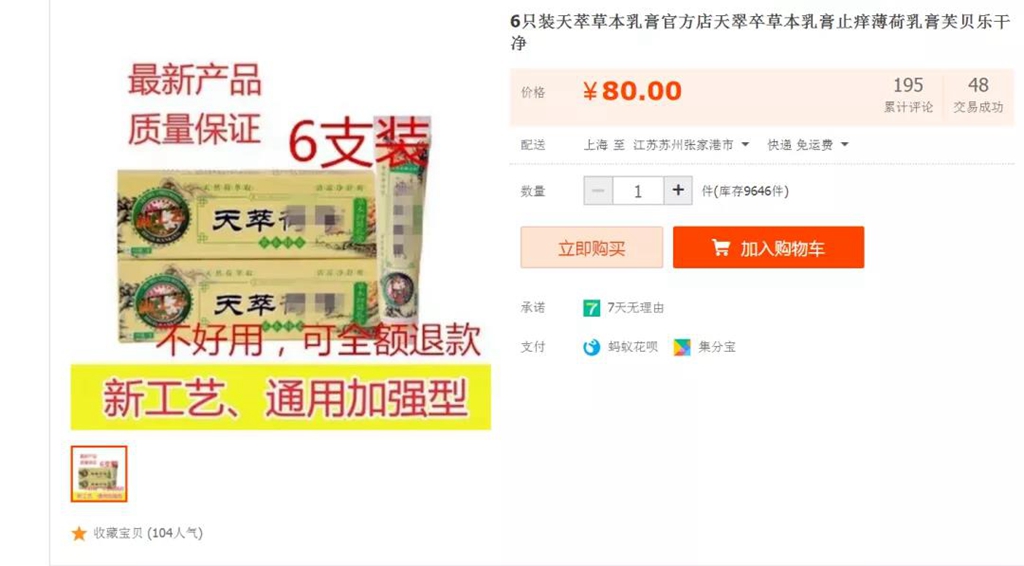Click the blue Ant Huabei icon
The width and height of the screenshot is (1024, 566).
pos(591,347)
